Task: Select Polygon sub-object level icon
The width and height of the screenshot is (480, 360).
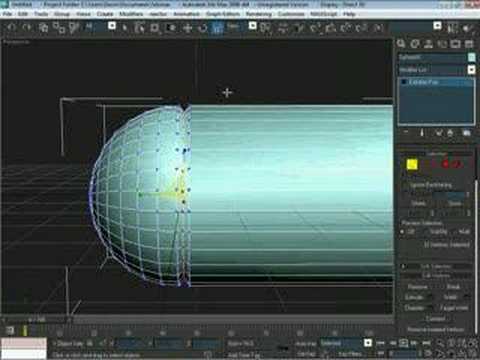Action: pos(445,164)
